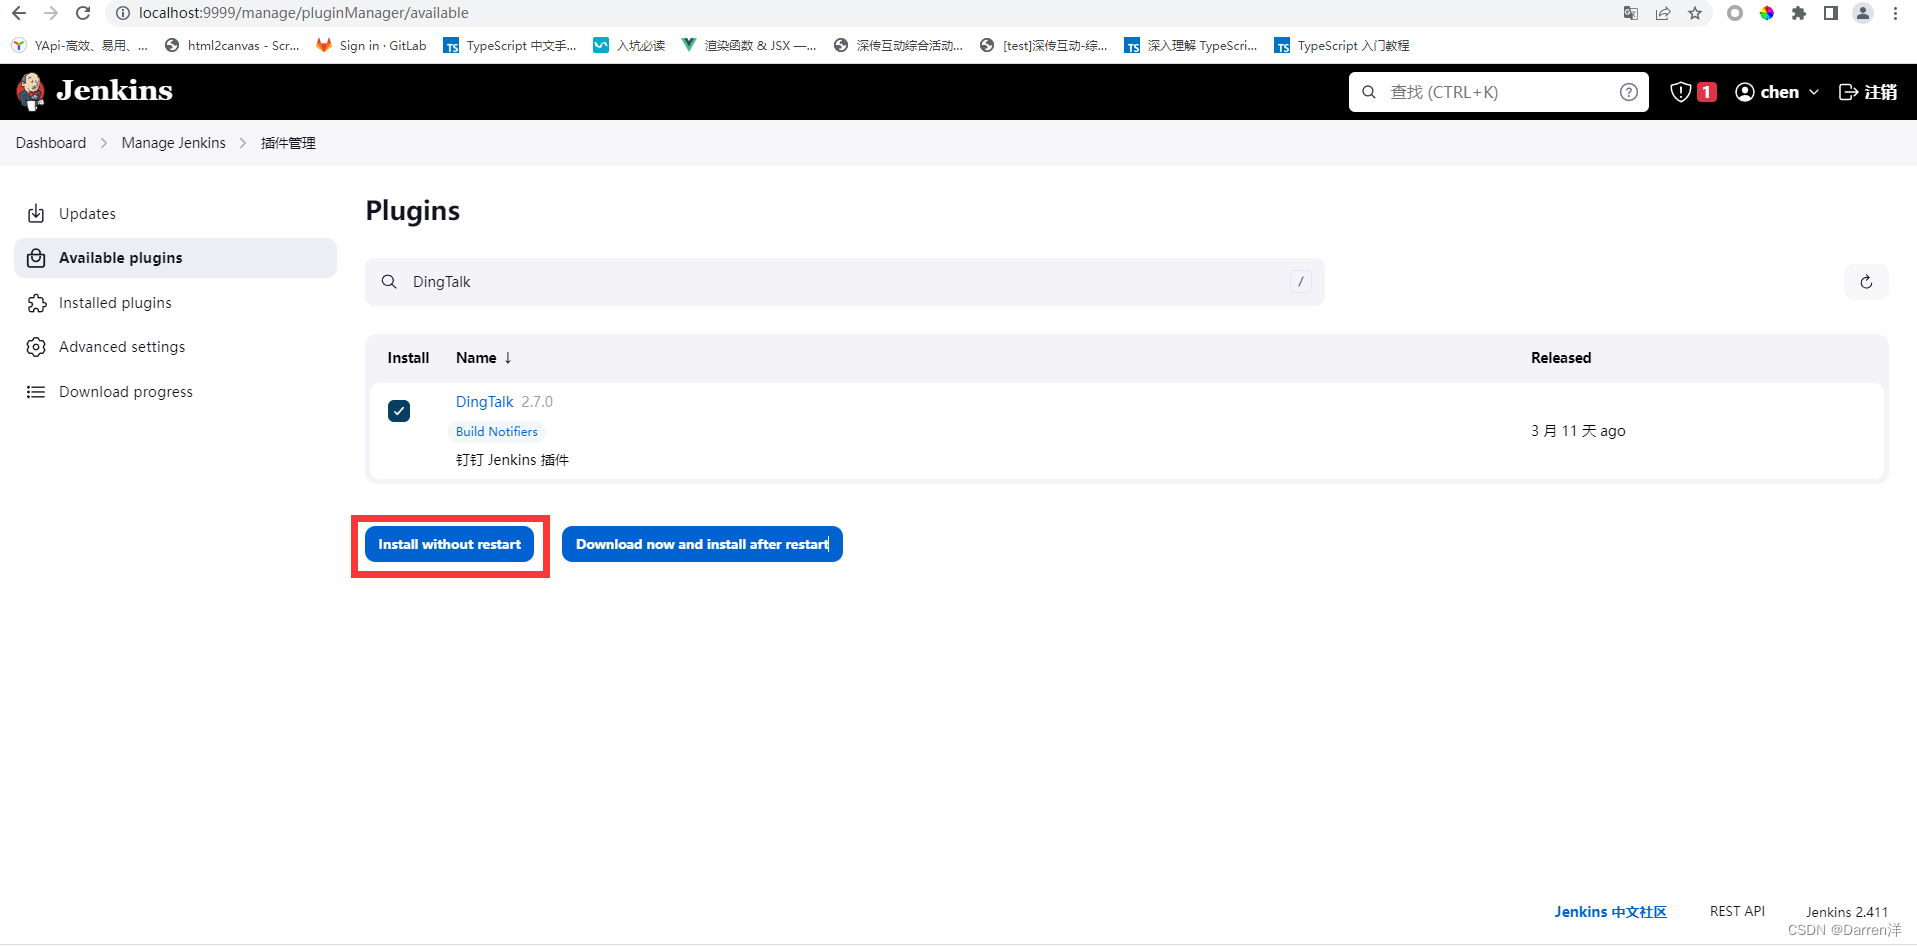Viewport: 1917px width, 946px height.
Task: Click the browser forward arrow
Action: click(51, 13)
